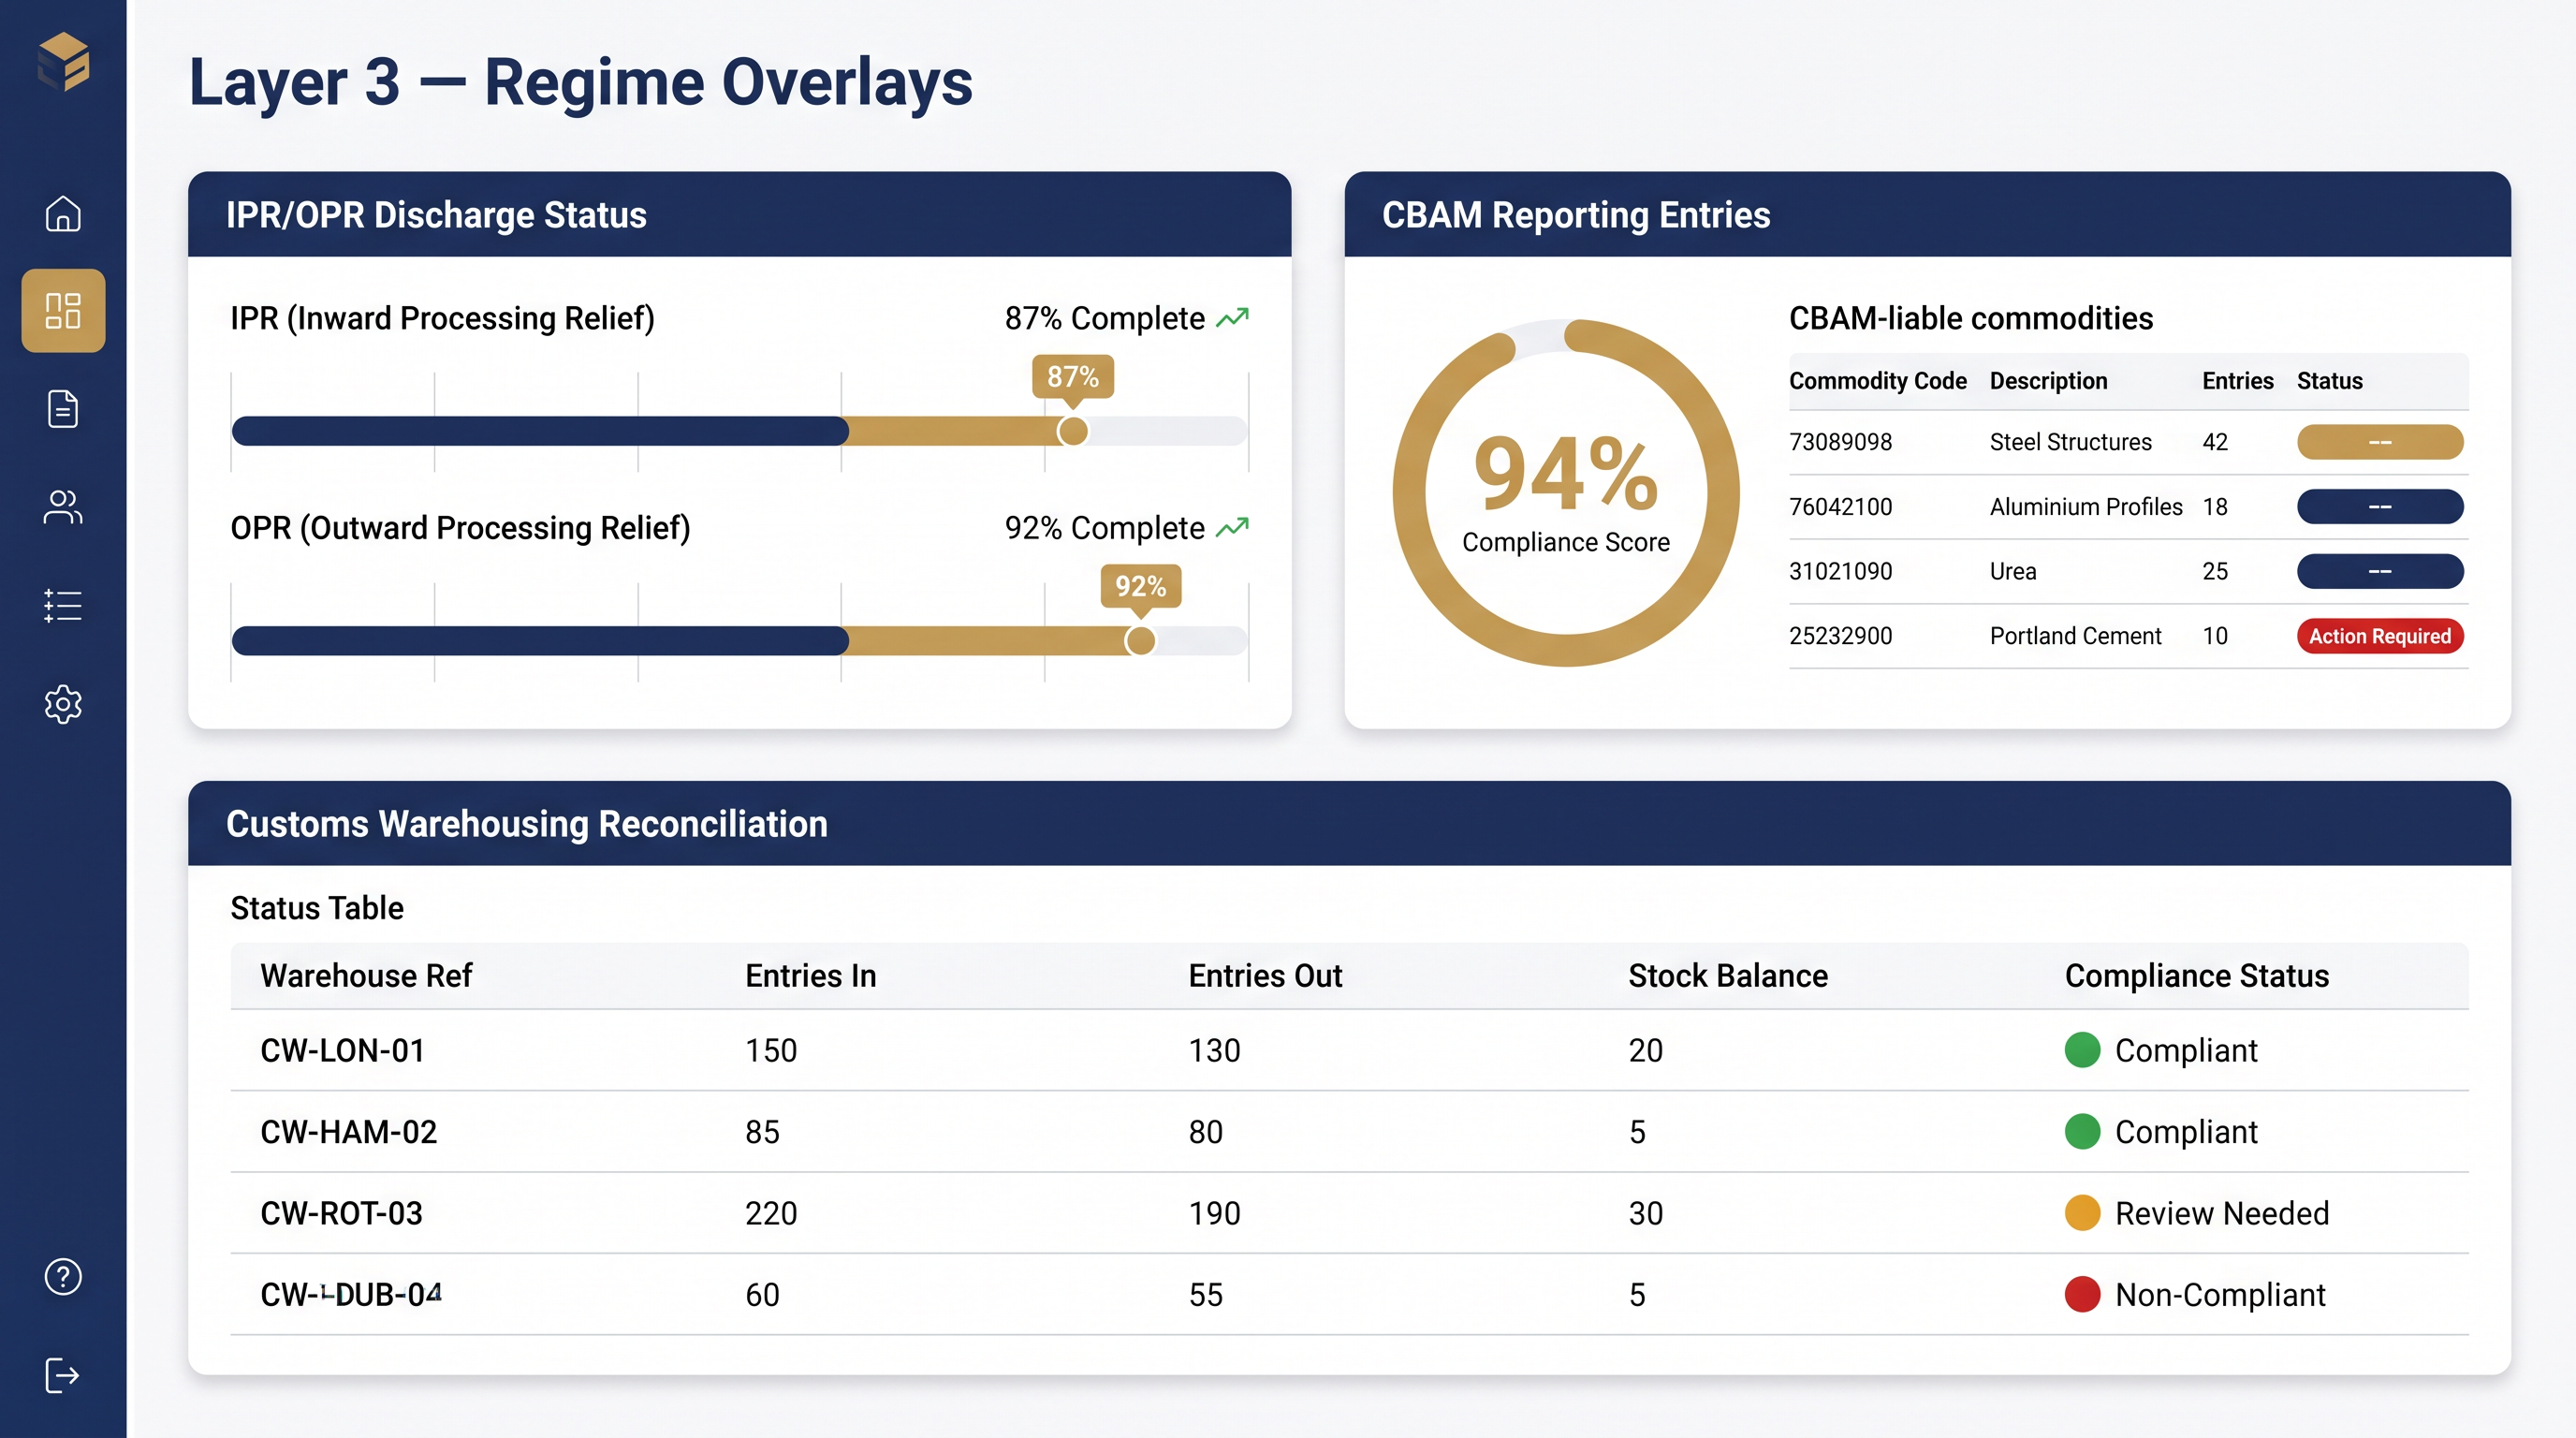Click the orange status dot for CW-ROT-03
Screen dimensions: 2576x1438
[x=2082, y=1213]
